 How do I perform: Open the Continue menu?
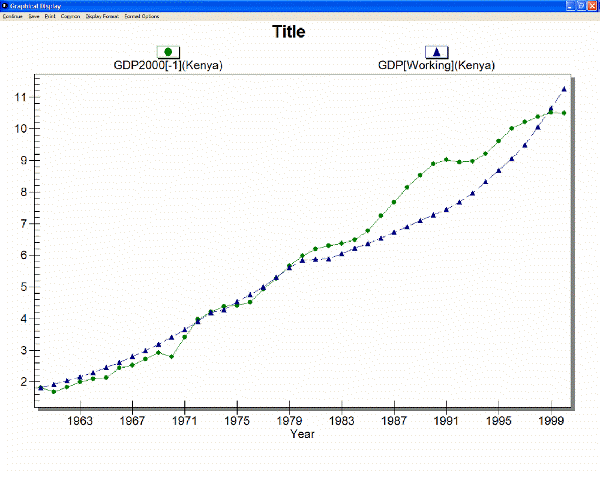click(13, 17)
